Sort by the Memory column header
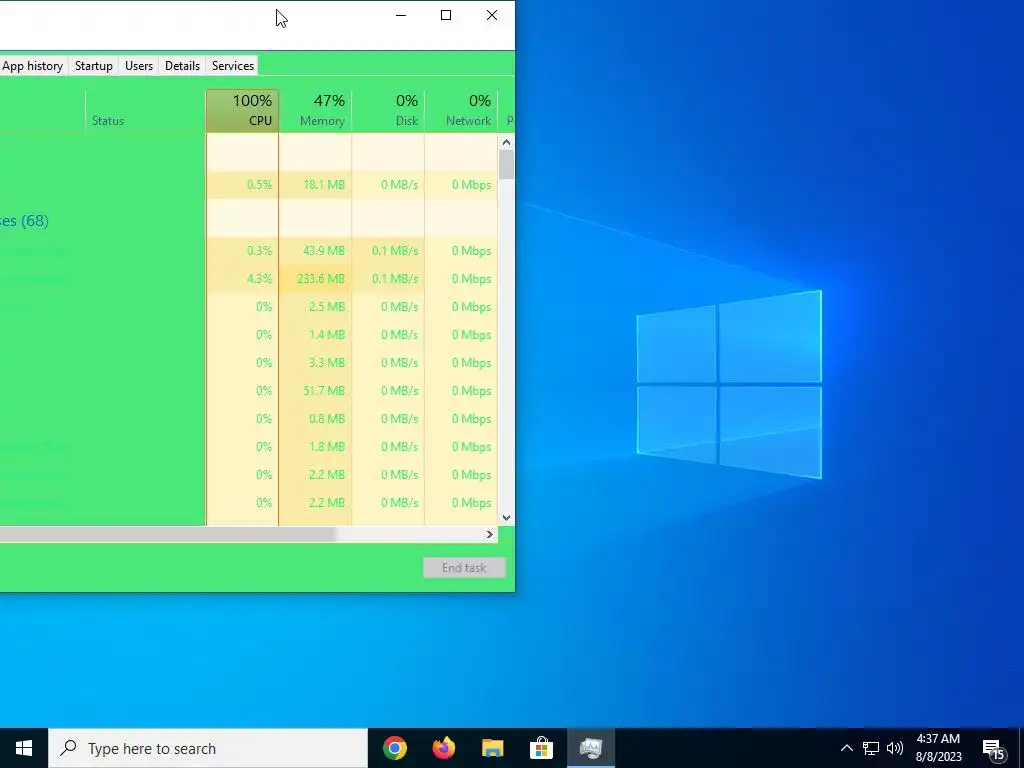The height and width of the screenshot is (768, 1024). click(315, 111)
